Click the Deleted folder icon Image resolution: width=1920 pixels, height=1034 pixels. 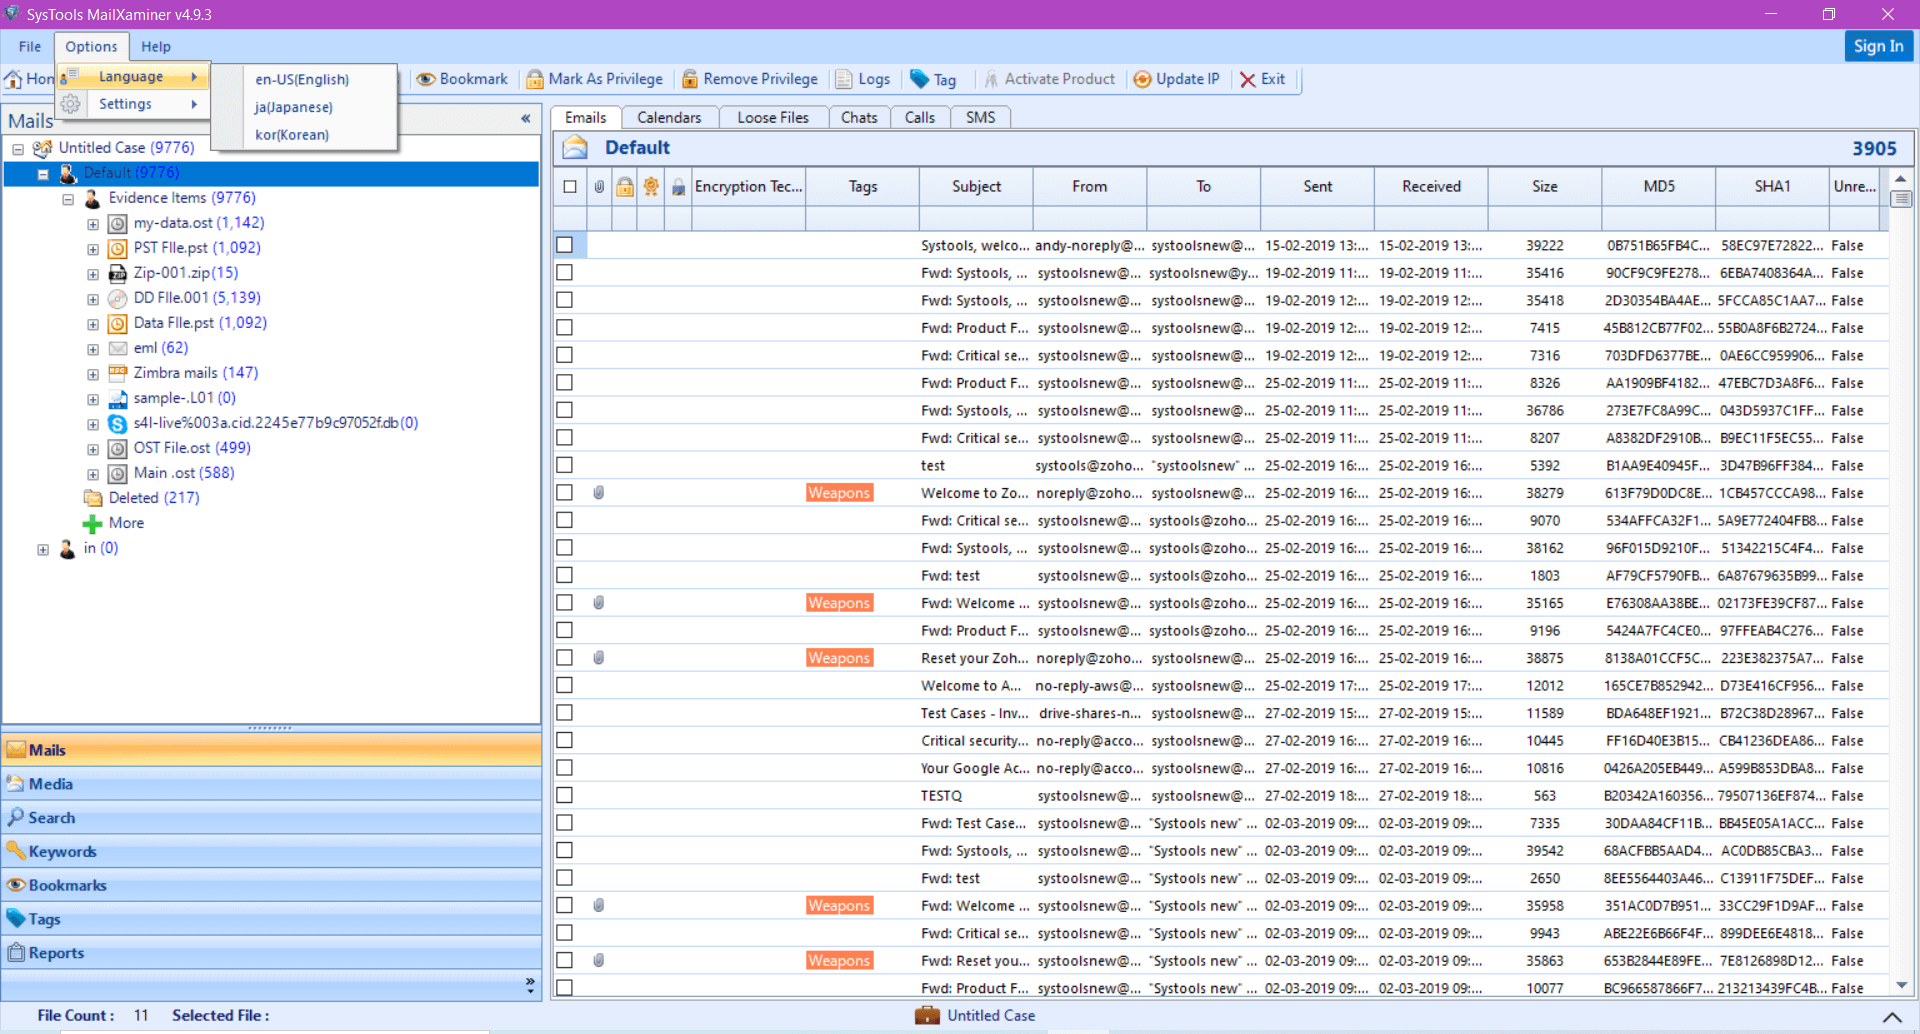pos(93,498)
